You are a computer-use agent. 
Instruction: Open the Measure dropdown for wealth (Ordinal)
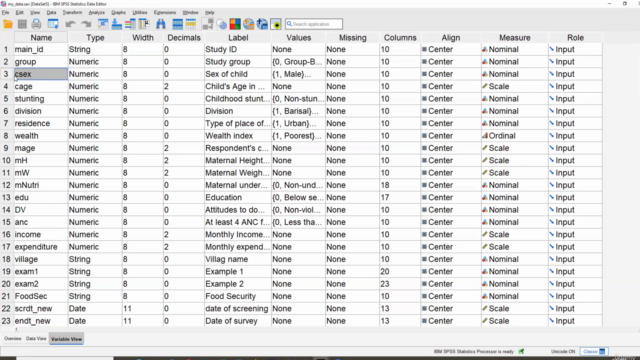515,136
